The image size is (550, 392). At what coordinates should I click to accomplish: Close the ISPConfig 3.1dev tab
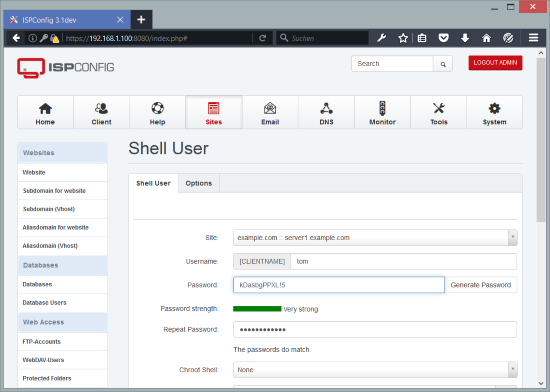pyautogui.click(x=120, y=20)
